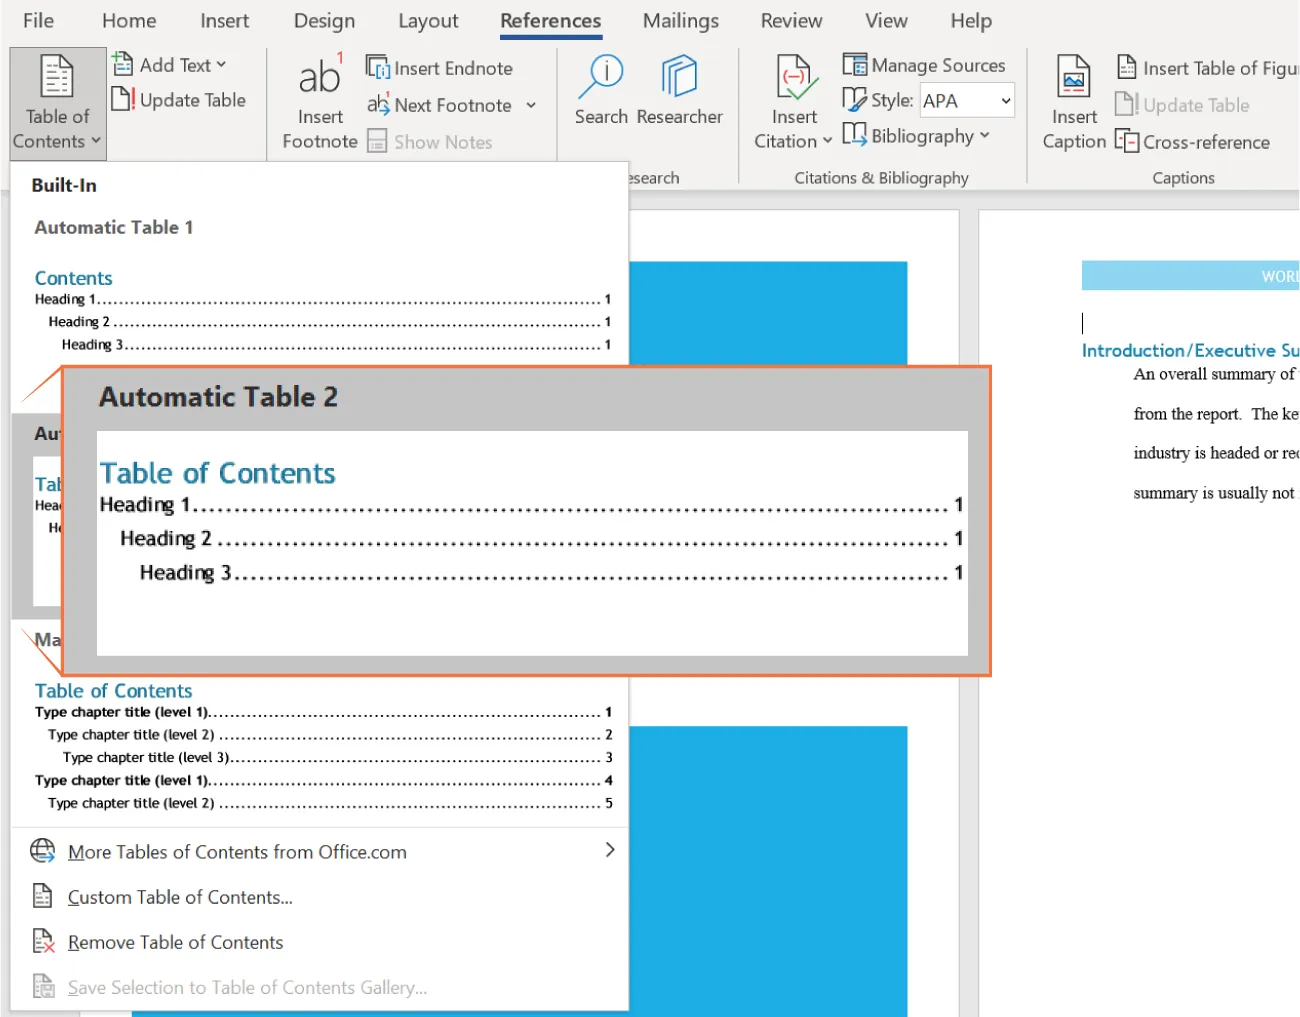Insert an endnote
Image resolution: width=1300 pixels, height=1017 pixels.
(443, 67)
